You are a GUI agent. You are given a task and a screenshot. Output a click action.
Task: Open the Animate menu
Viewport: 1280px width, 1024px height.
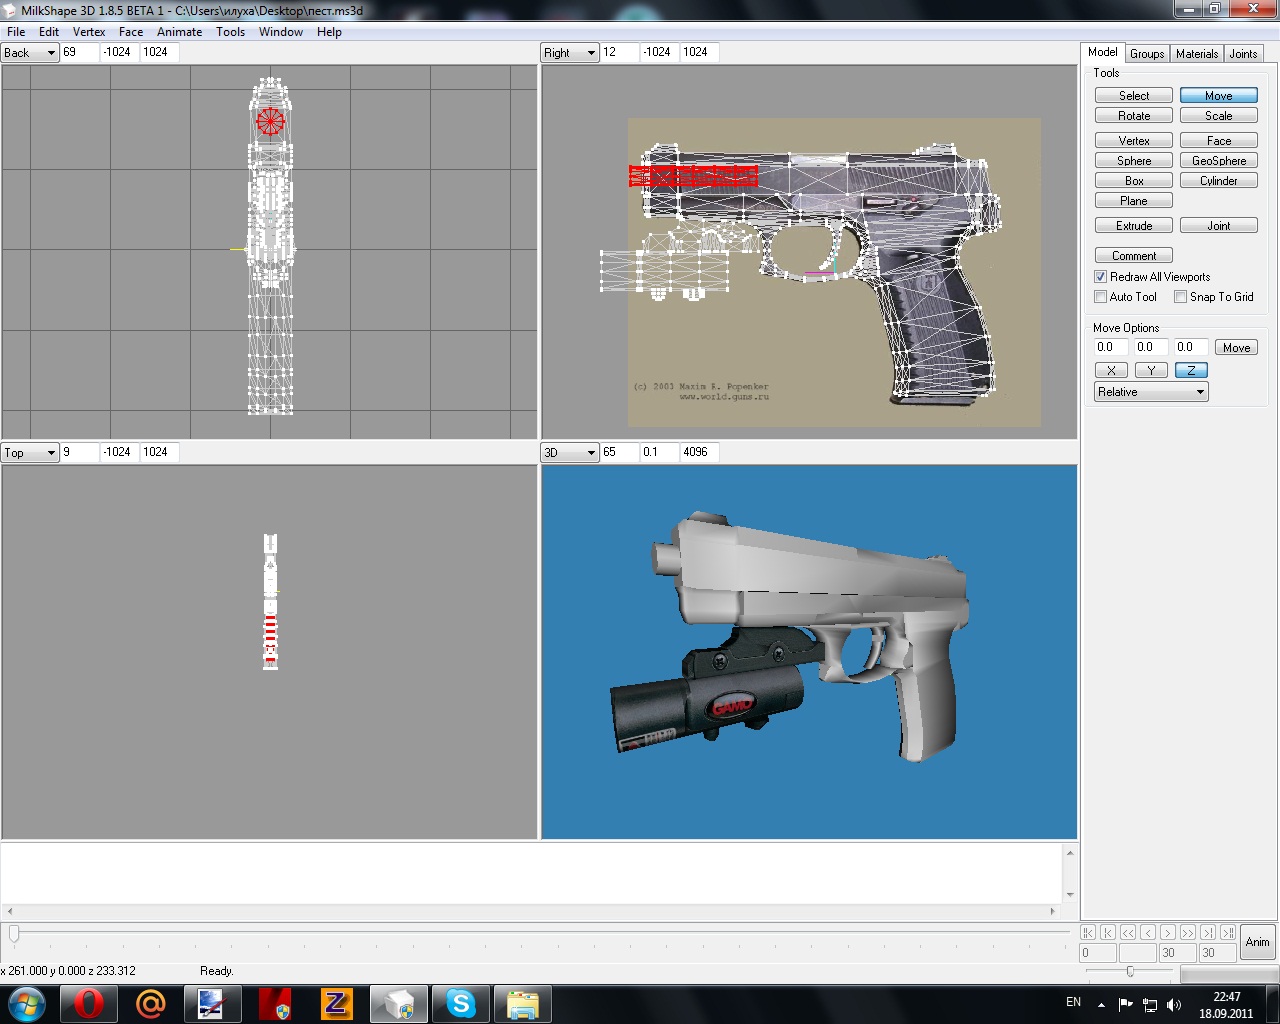click(x=179, y=32)
